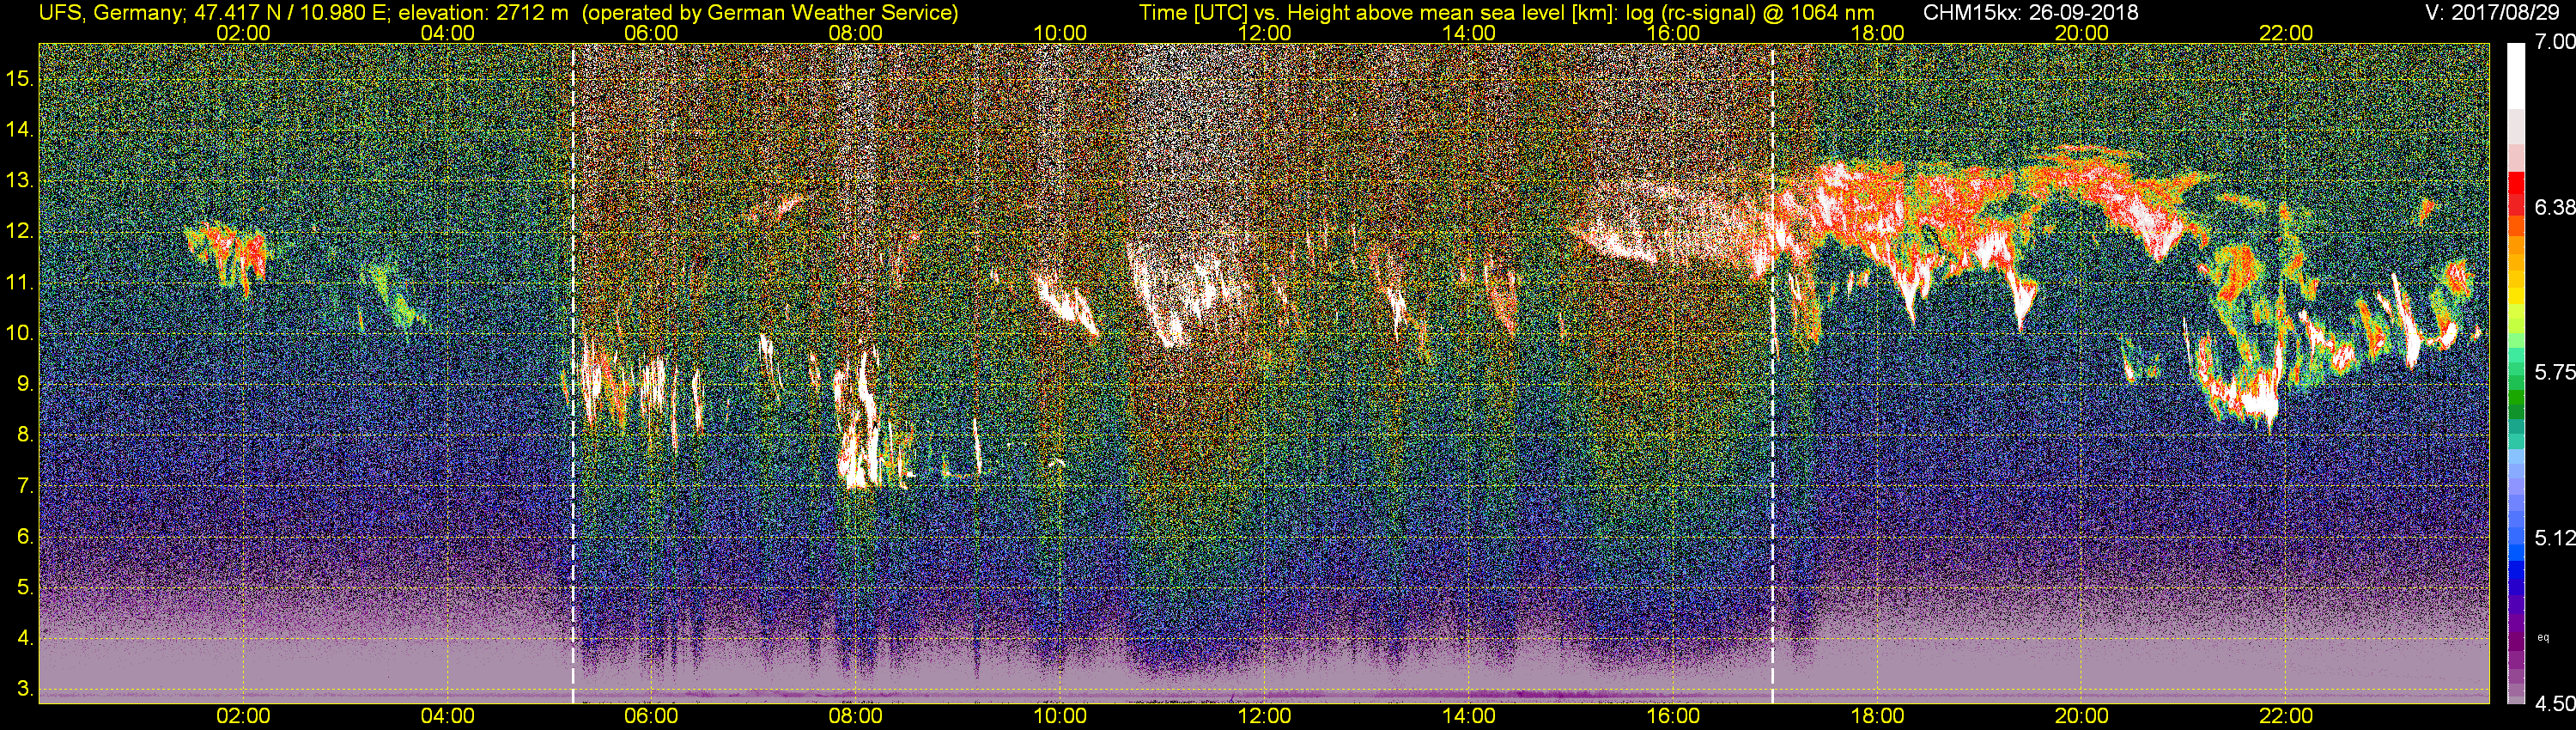Screen dimensions: 2576x730
Task: Click the 22:00 label on bottom time axis
Action: point(2286,716)
